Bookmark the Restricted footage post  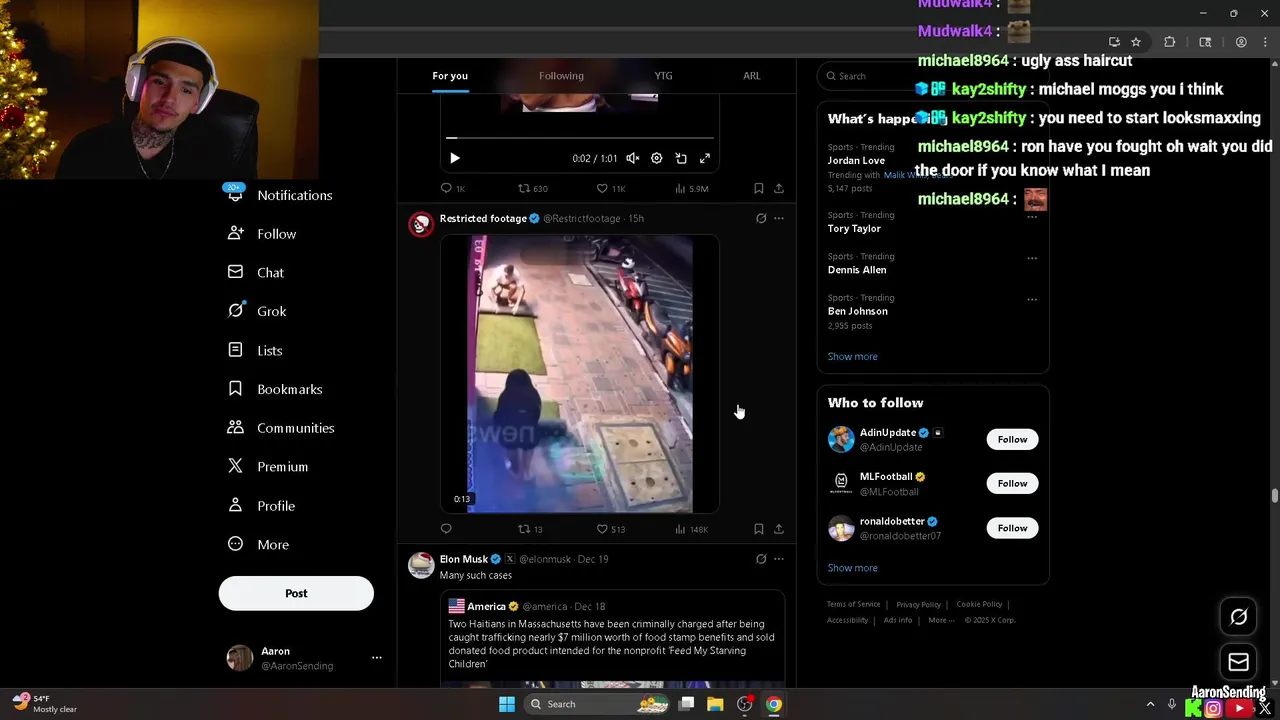[758, 529]
